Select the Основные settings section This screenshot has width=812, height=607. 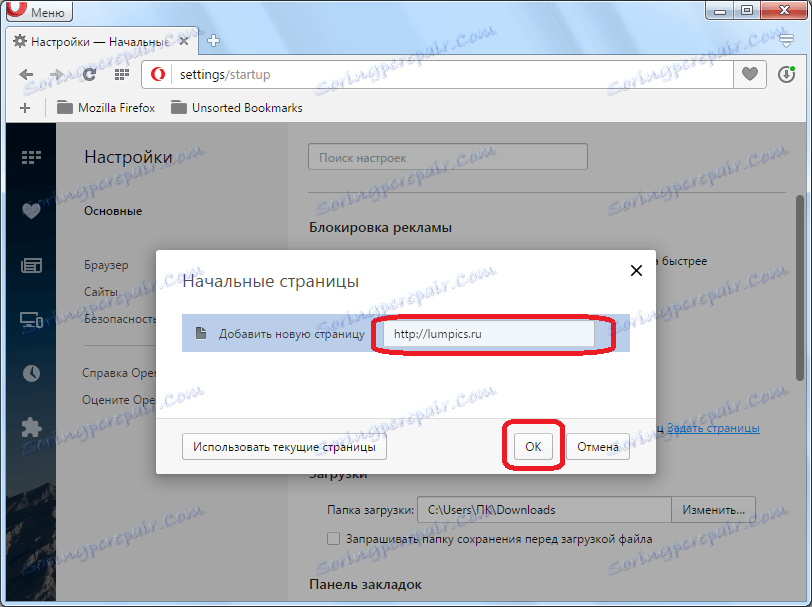click(x=113, y=211)
